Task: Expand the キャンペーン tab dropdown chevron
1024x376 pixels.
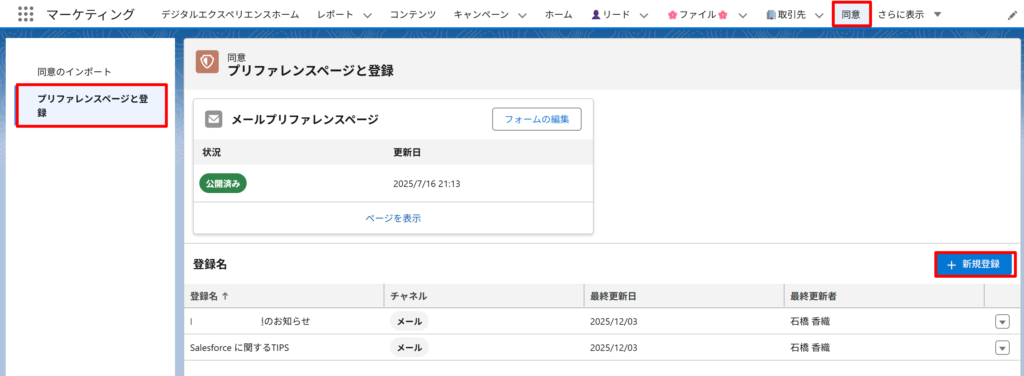Action: pyautogui.click(x=522, y=15)
